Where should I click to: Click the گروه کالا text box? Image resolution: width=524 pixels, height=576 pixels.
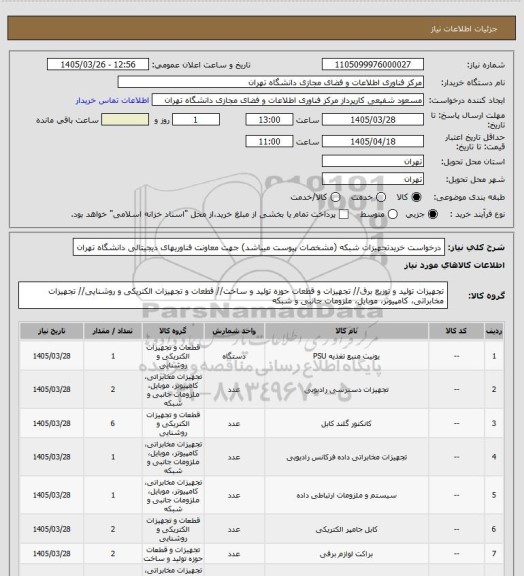pyautogui.click(x=233, y=295)
